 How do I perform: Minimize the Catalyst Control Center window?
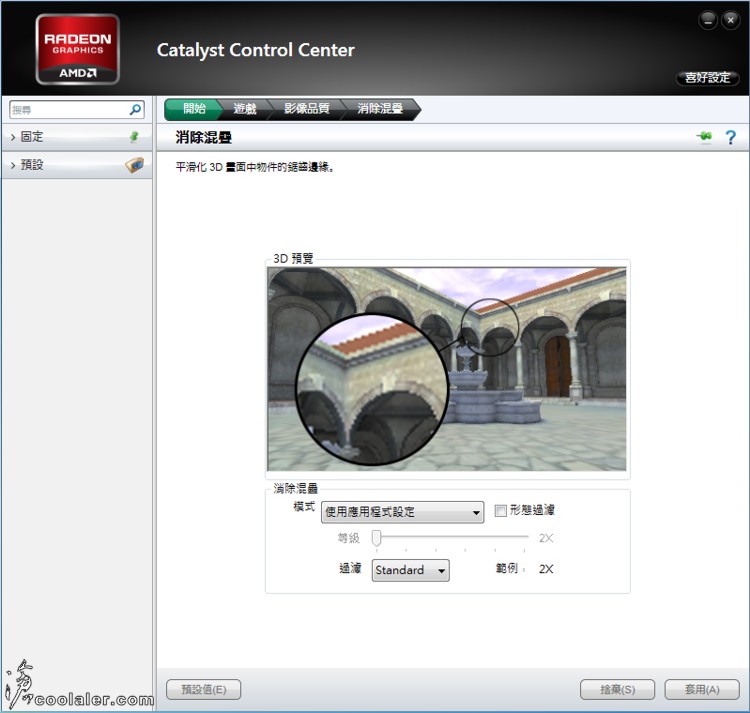[708, 21]
